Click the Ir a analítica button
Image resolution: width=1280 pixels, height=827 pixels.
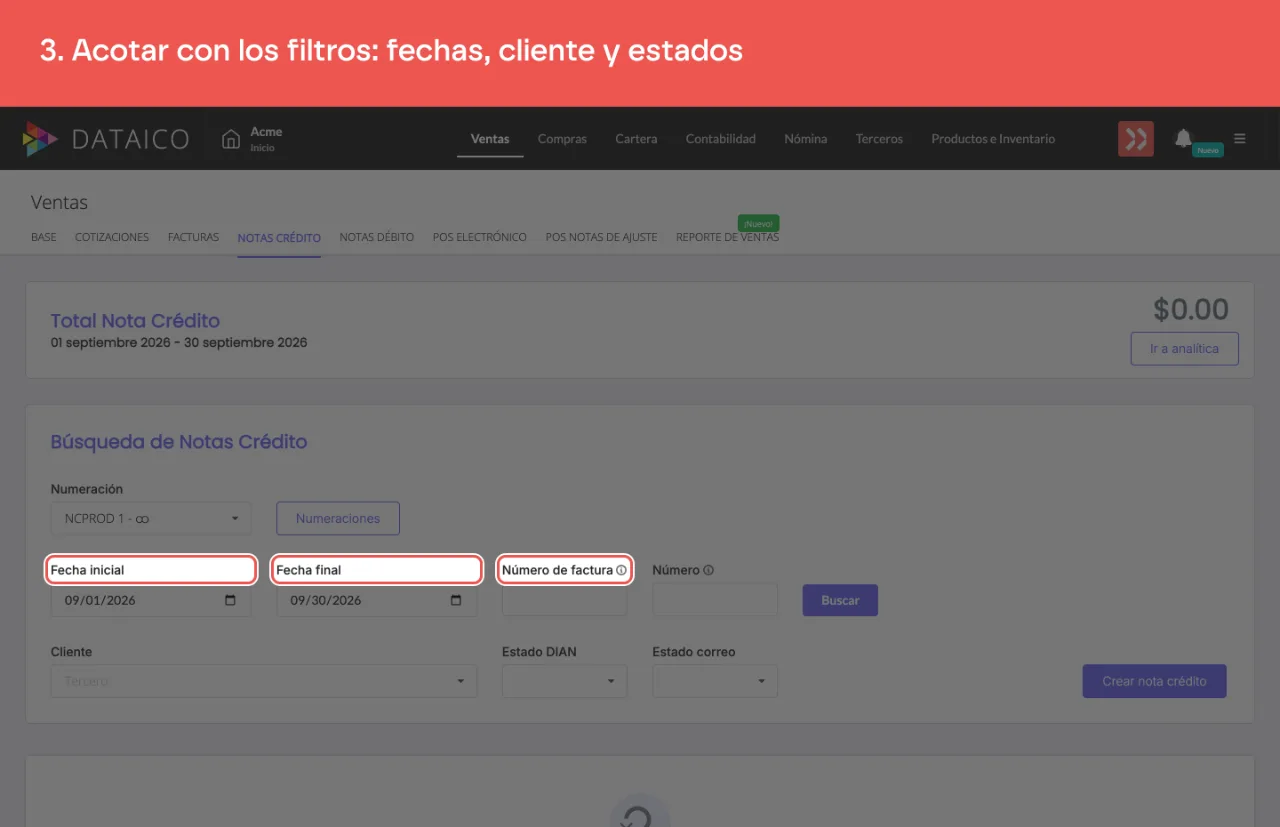[x=1184, y=349]
